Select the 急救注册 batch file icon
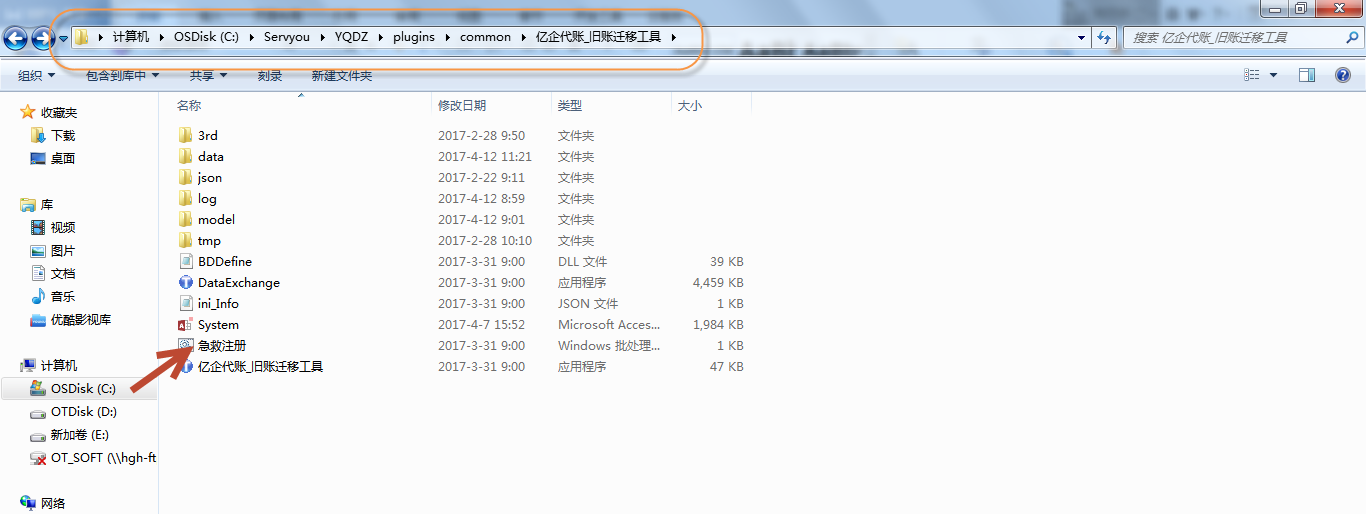Screen dimensions: 1366x514 point(185,345)
